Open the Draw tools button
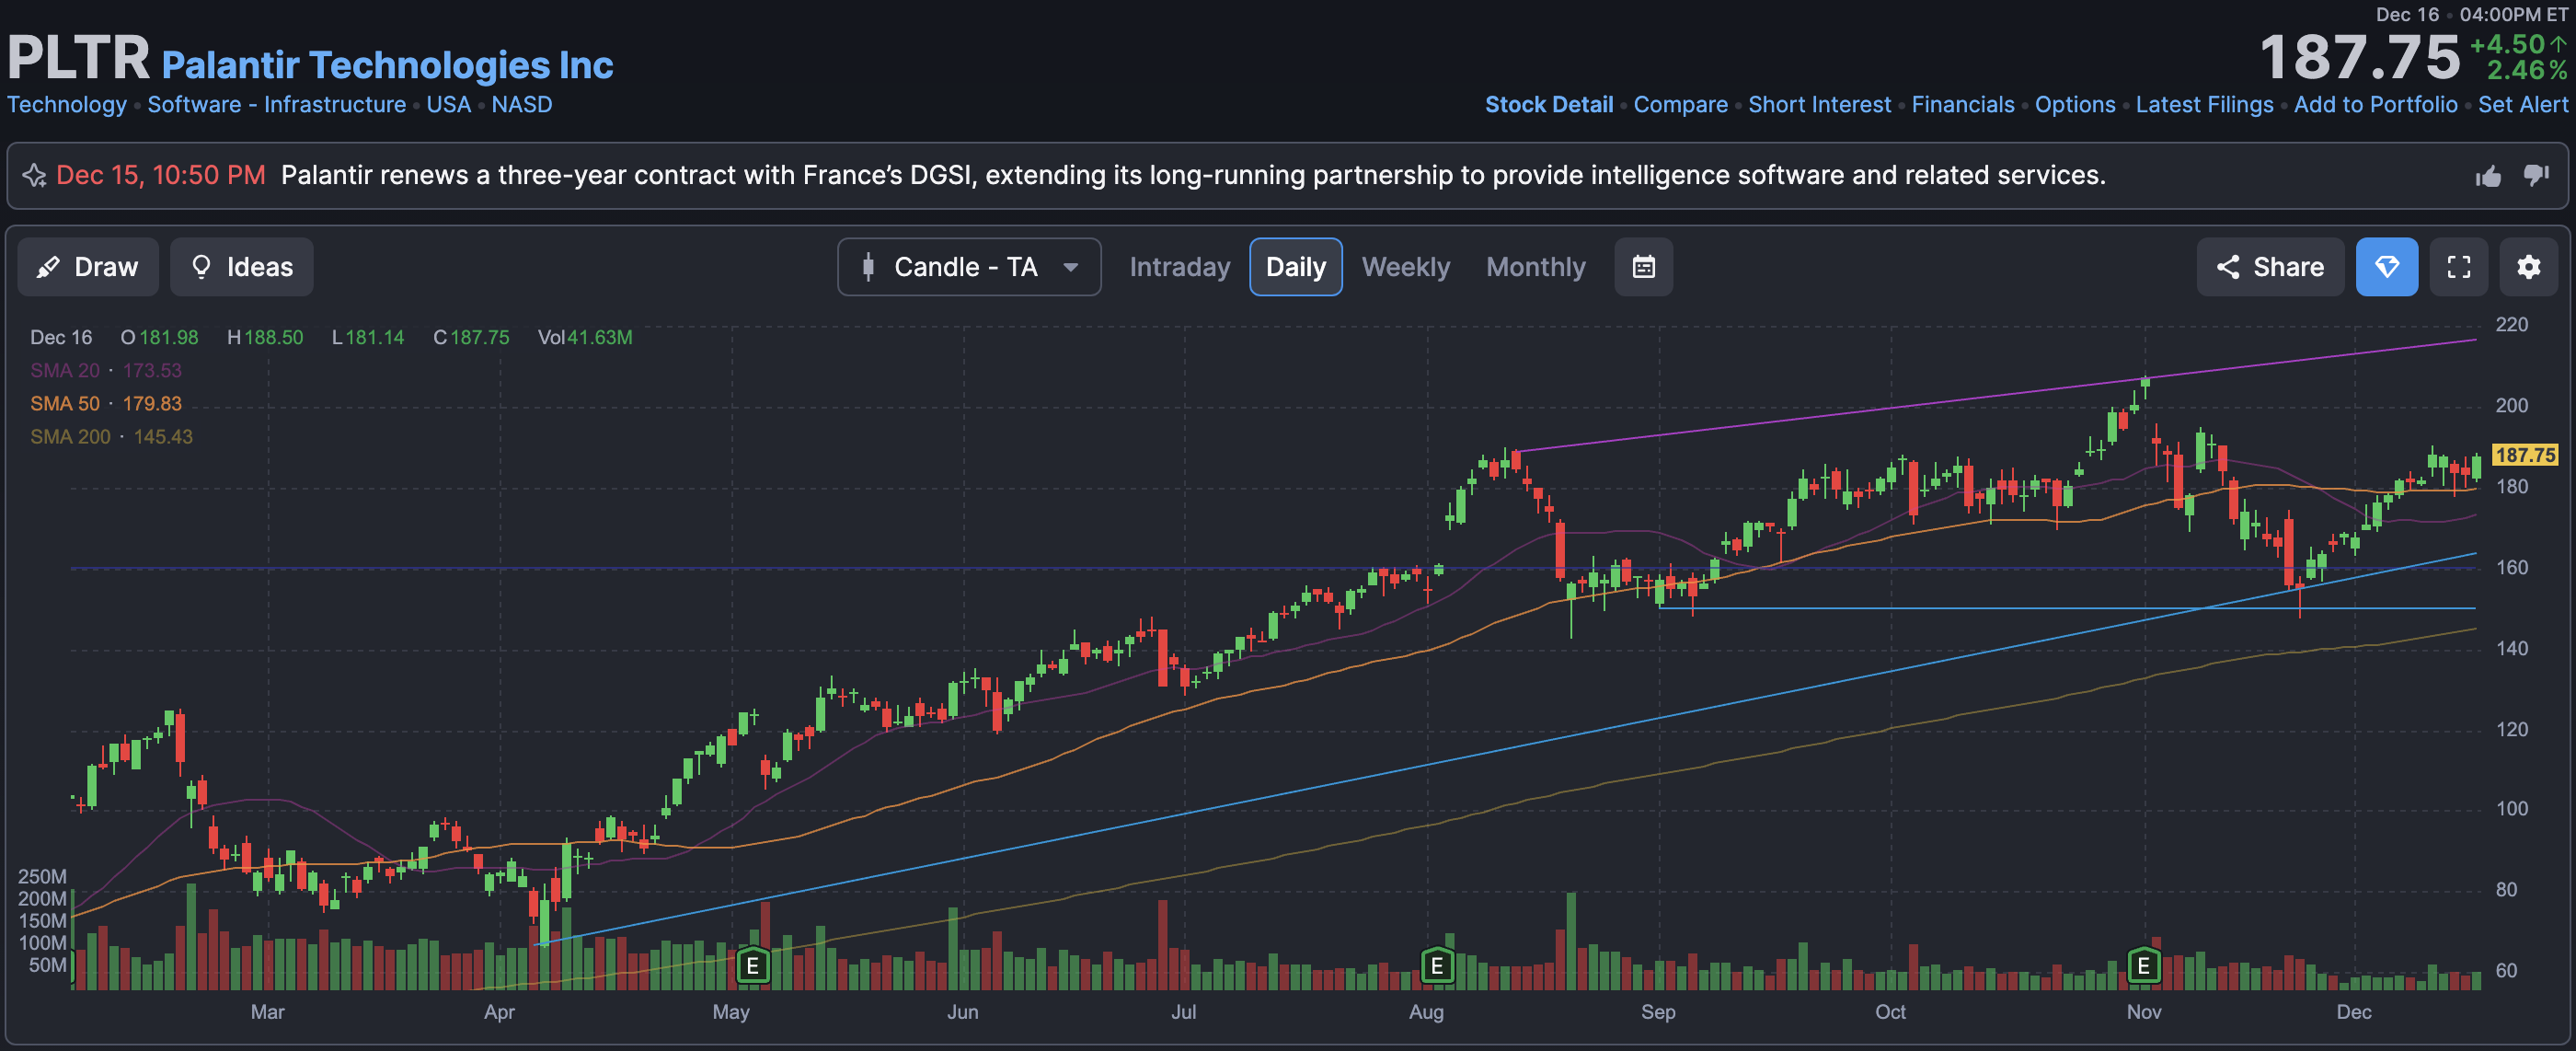This screenshot has height=1051, width=2576. click(x=88, y=267)
